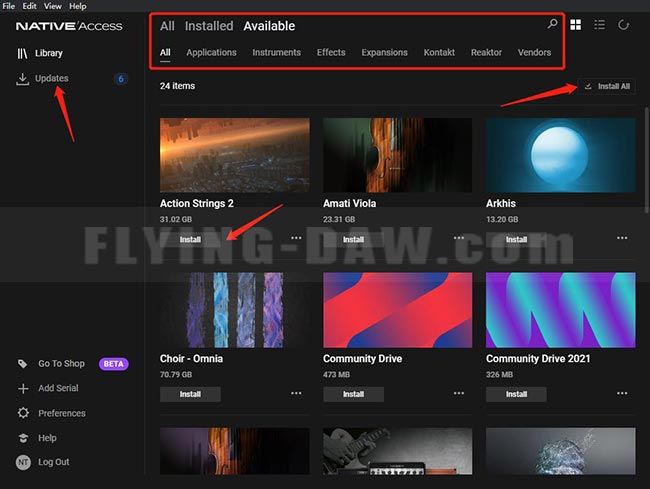Click the Native Access logo
Viewport: 650px width, 489px height.
69,26
